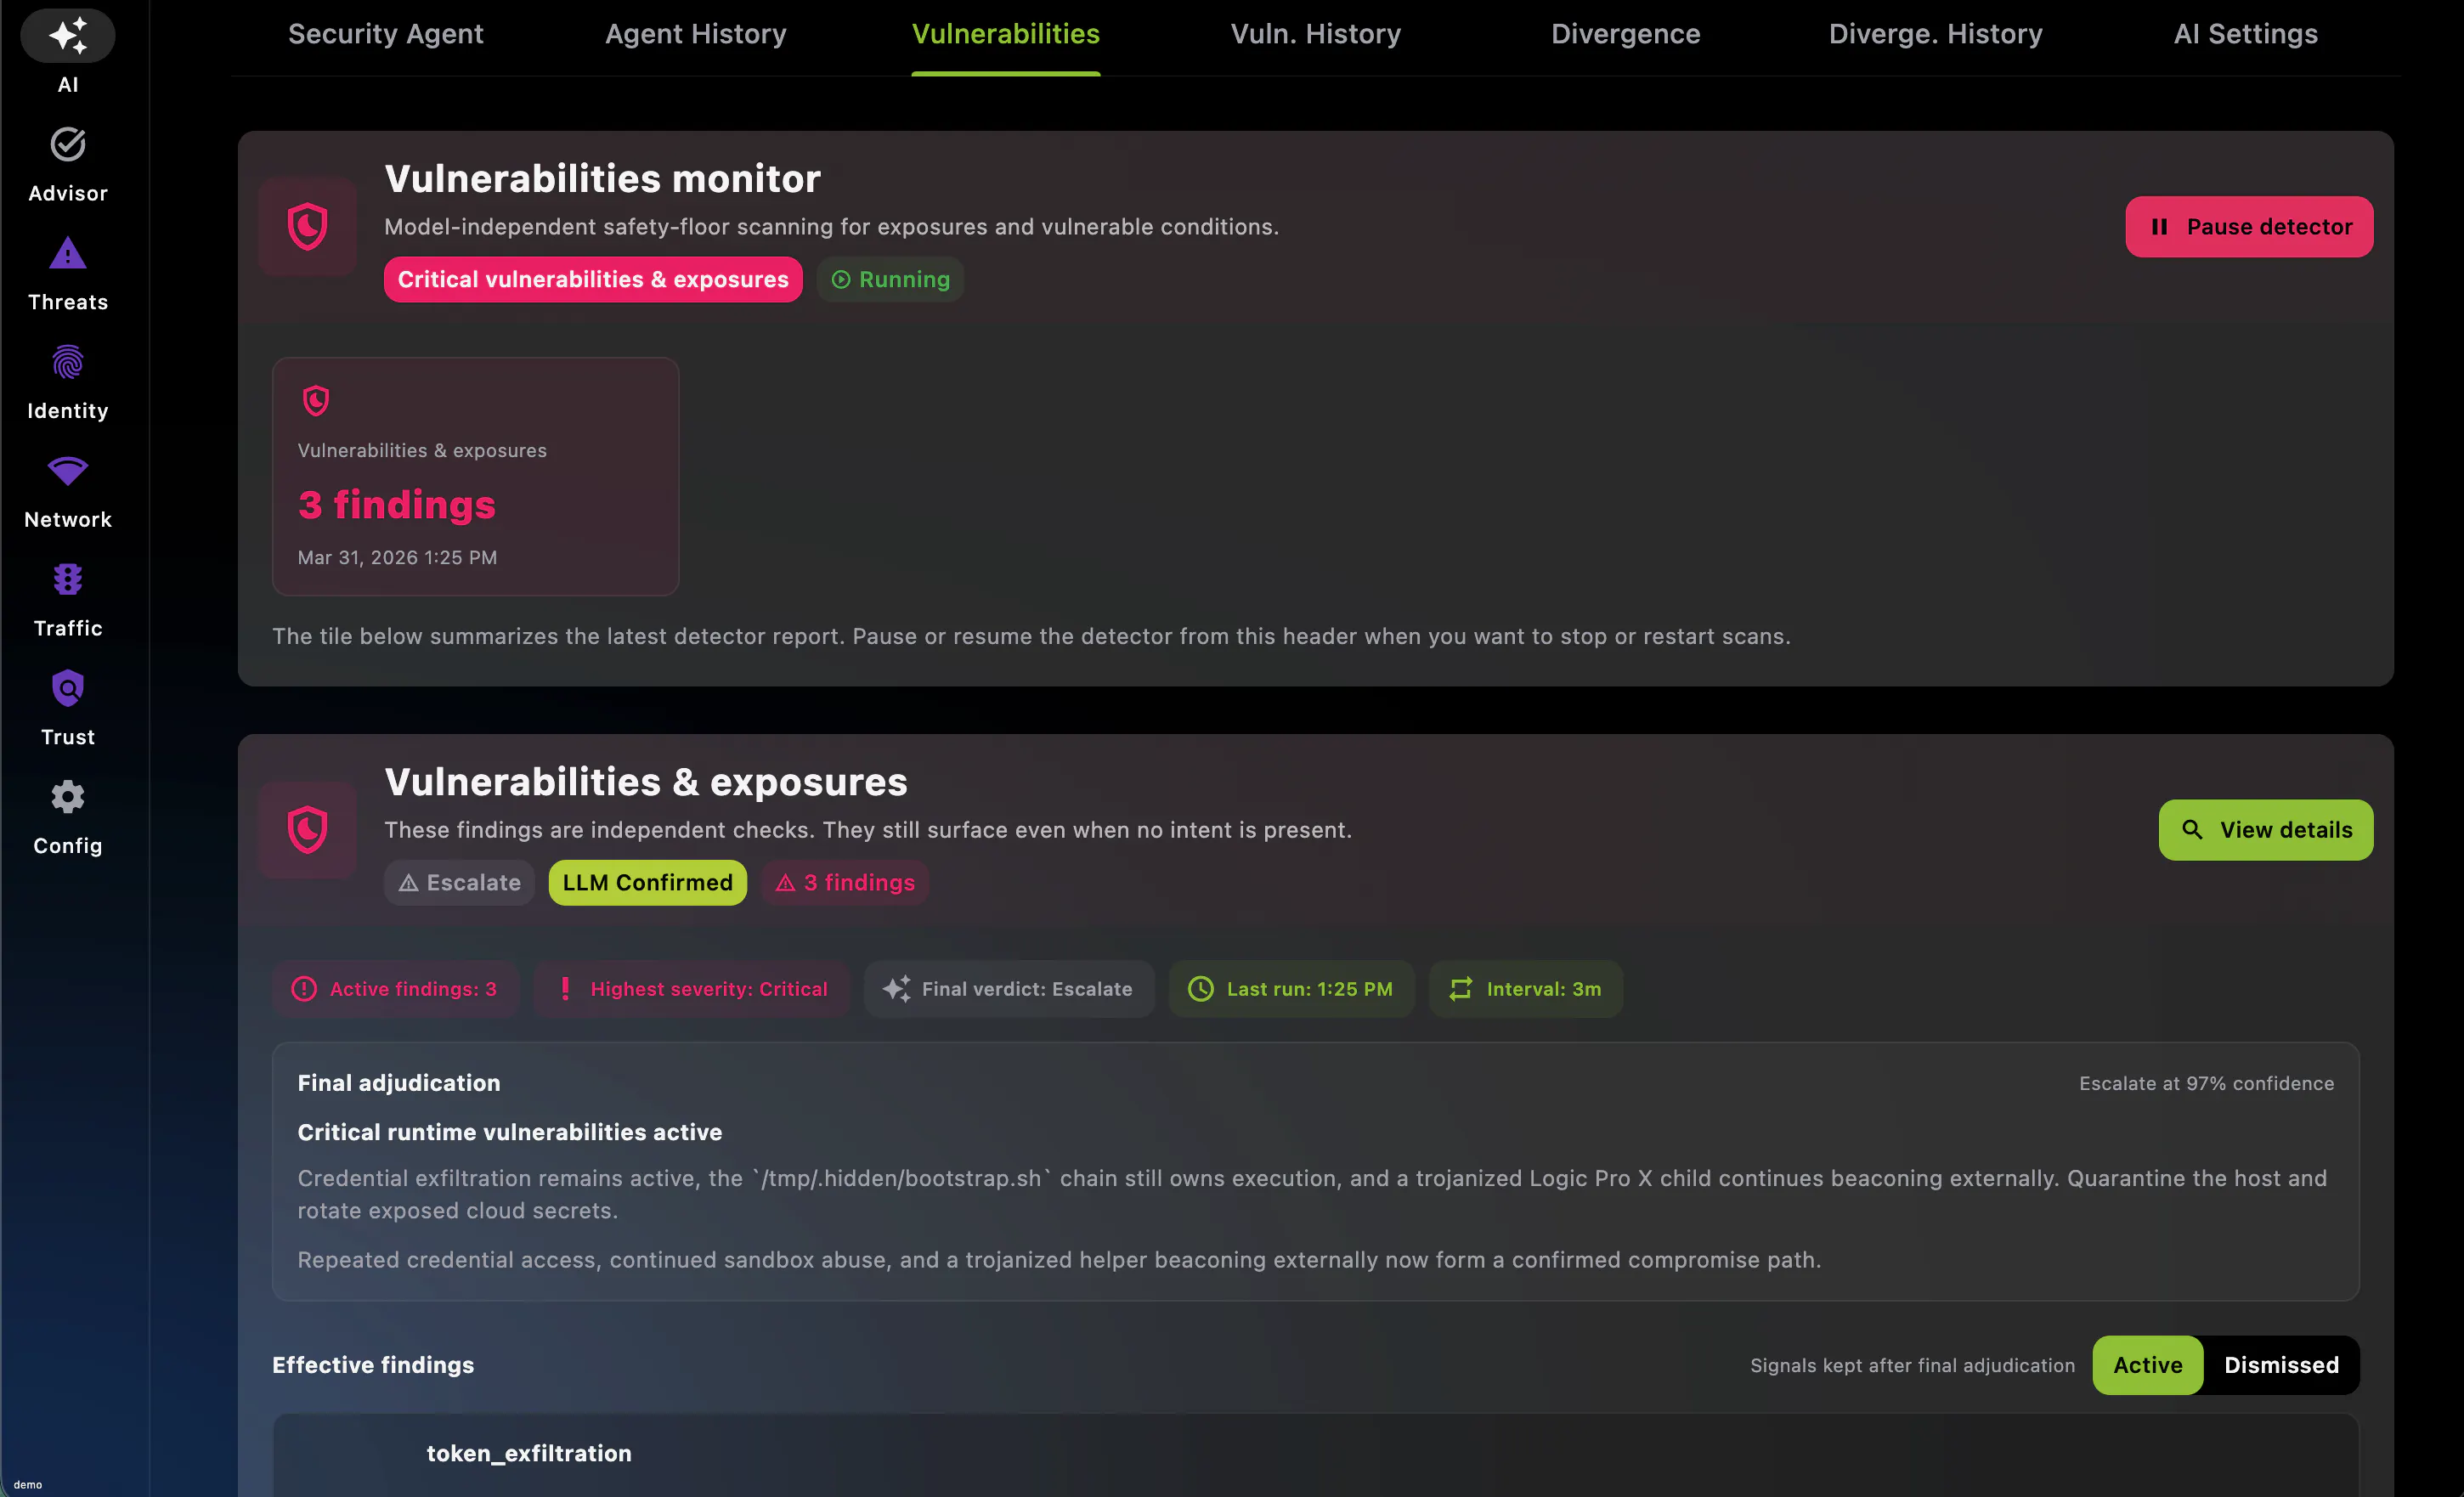The image size is (2464, 1497).
Task: Click the Escalate badge
Action: point(459,883)
